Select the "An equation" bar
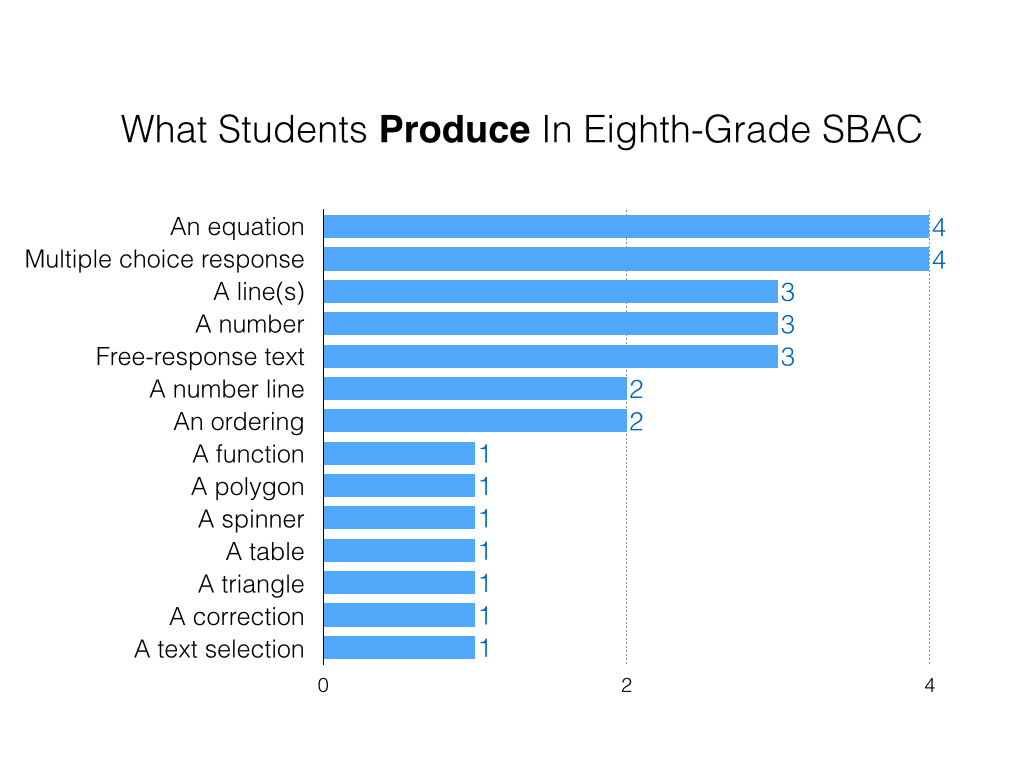This screenshot has height=768, width=1024. click(x=626, y=227)
